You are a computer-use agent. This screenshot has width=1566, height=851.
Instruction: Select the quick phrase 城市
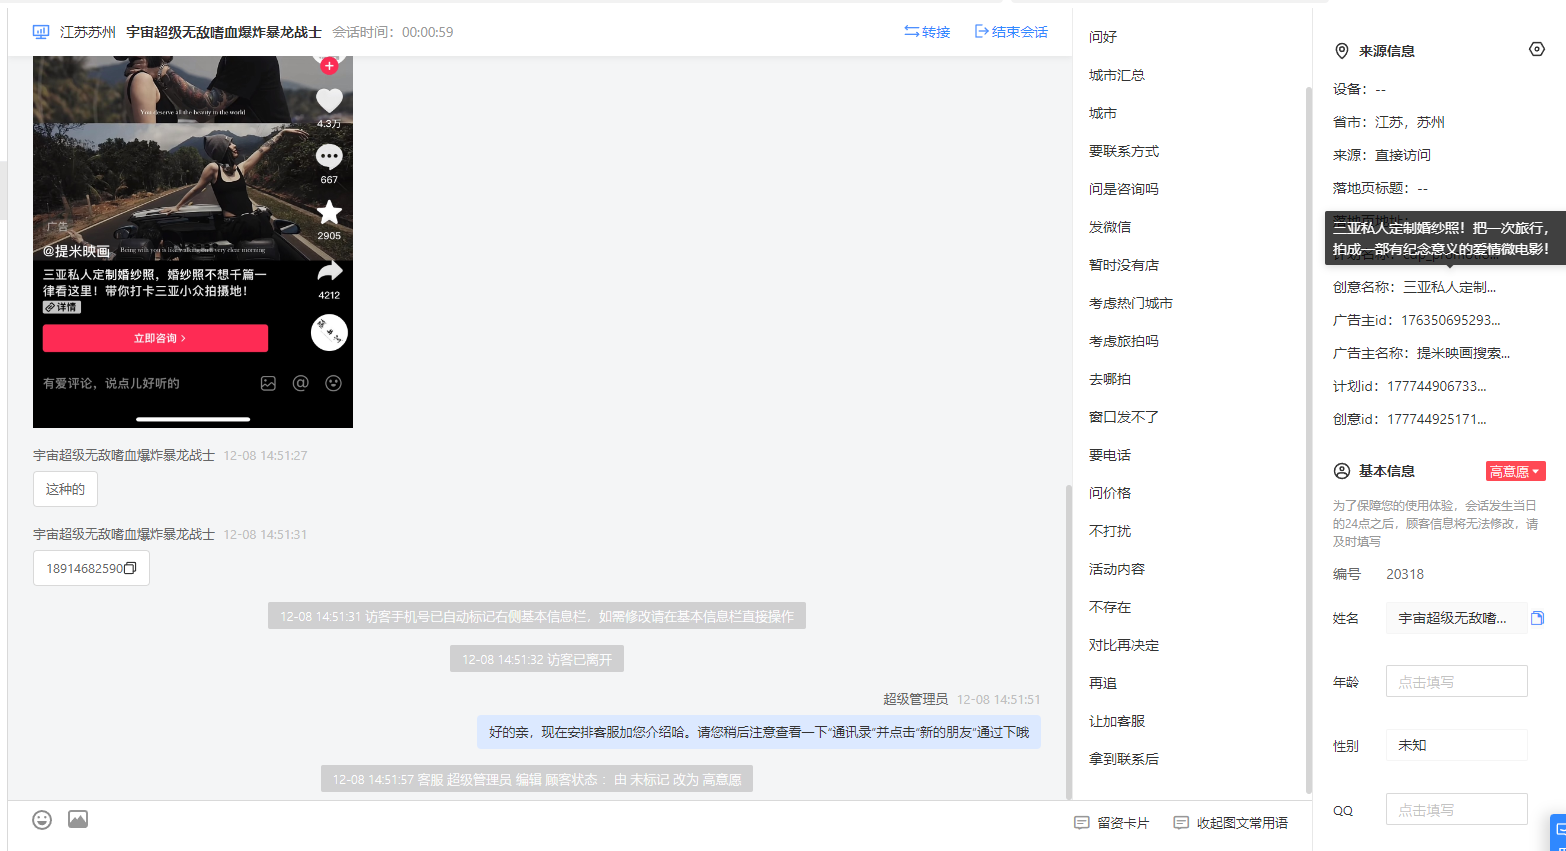click(1103, 113)
